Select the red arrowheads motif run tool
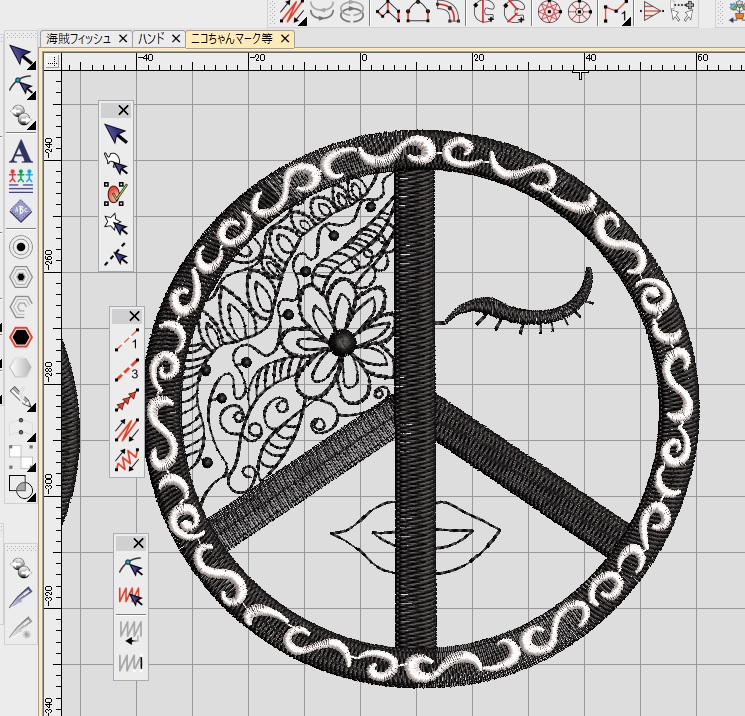 coord(127,400)
